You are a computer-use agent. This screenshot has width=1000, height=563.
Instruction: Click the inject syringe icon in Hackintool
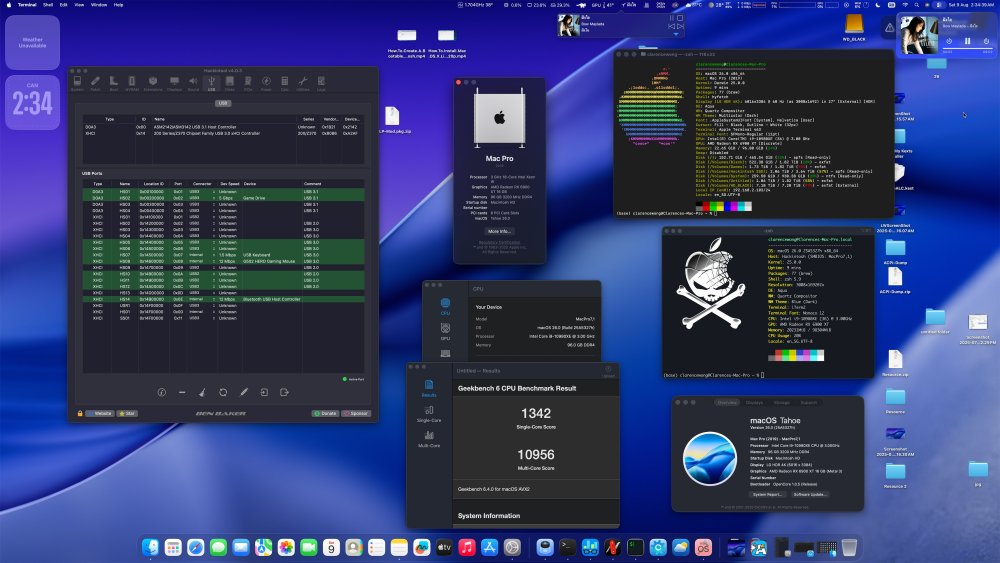click(244, 392)
